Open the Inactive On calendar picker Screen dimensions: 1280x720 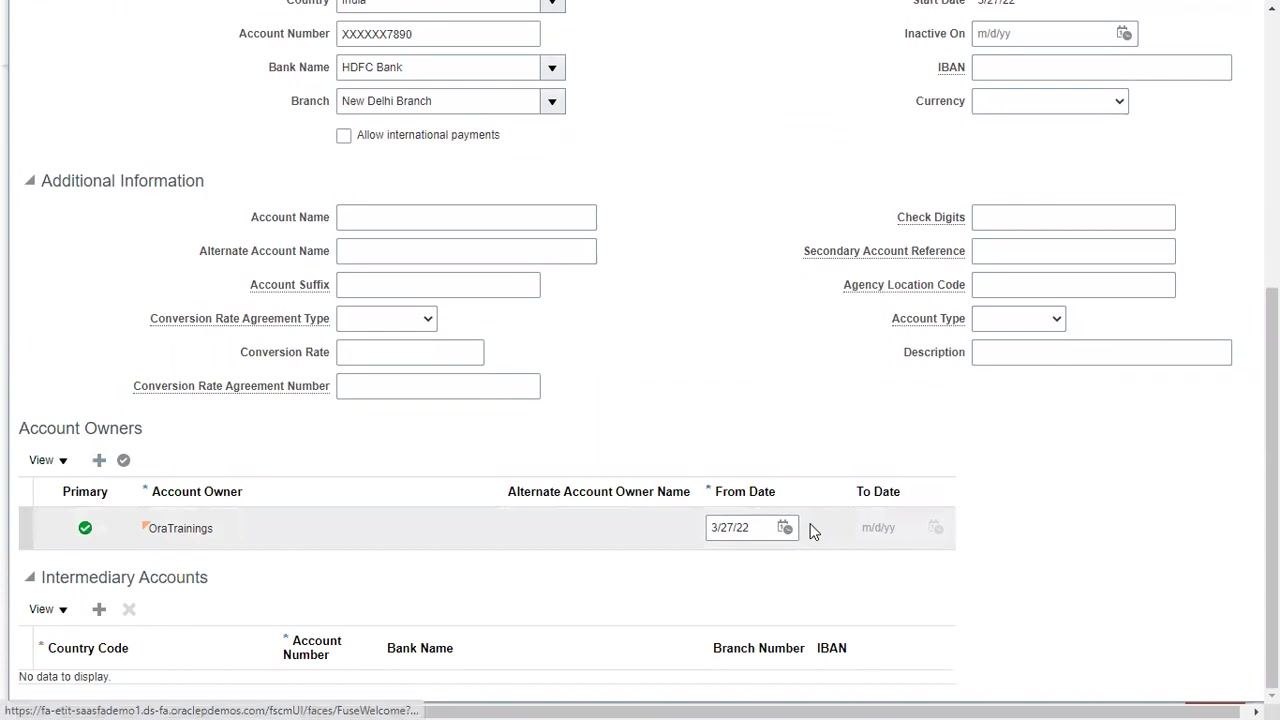click(x=1124, y=33)
